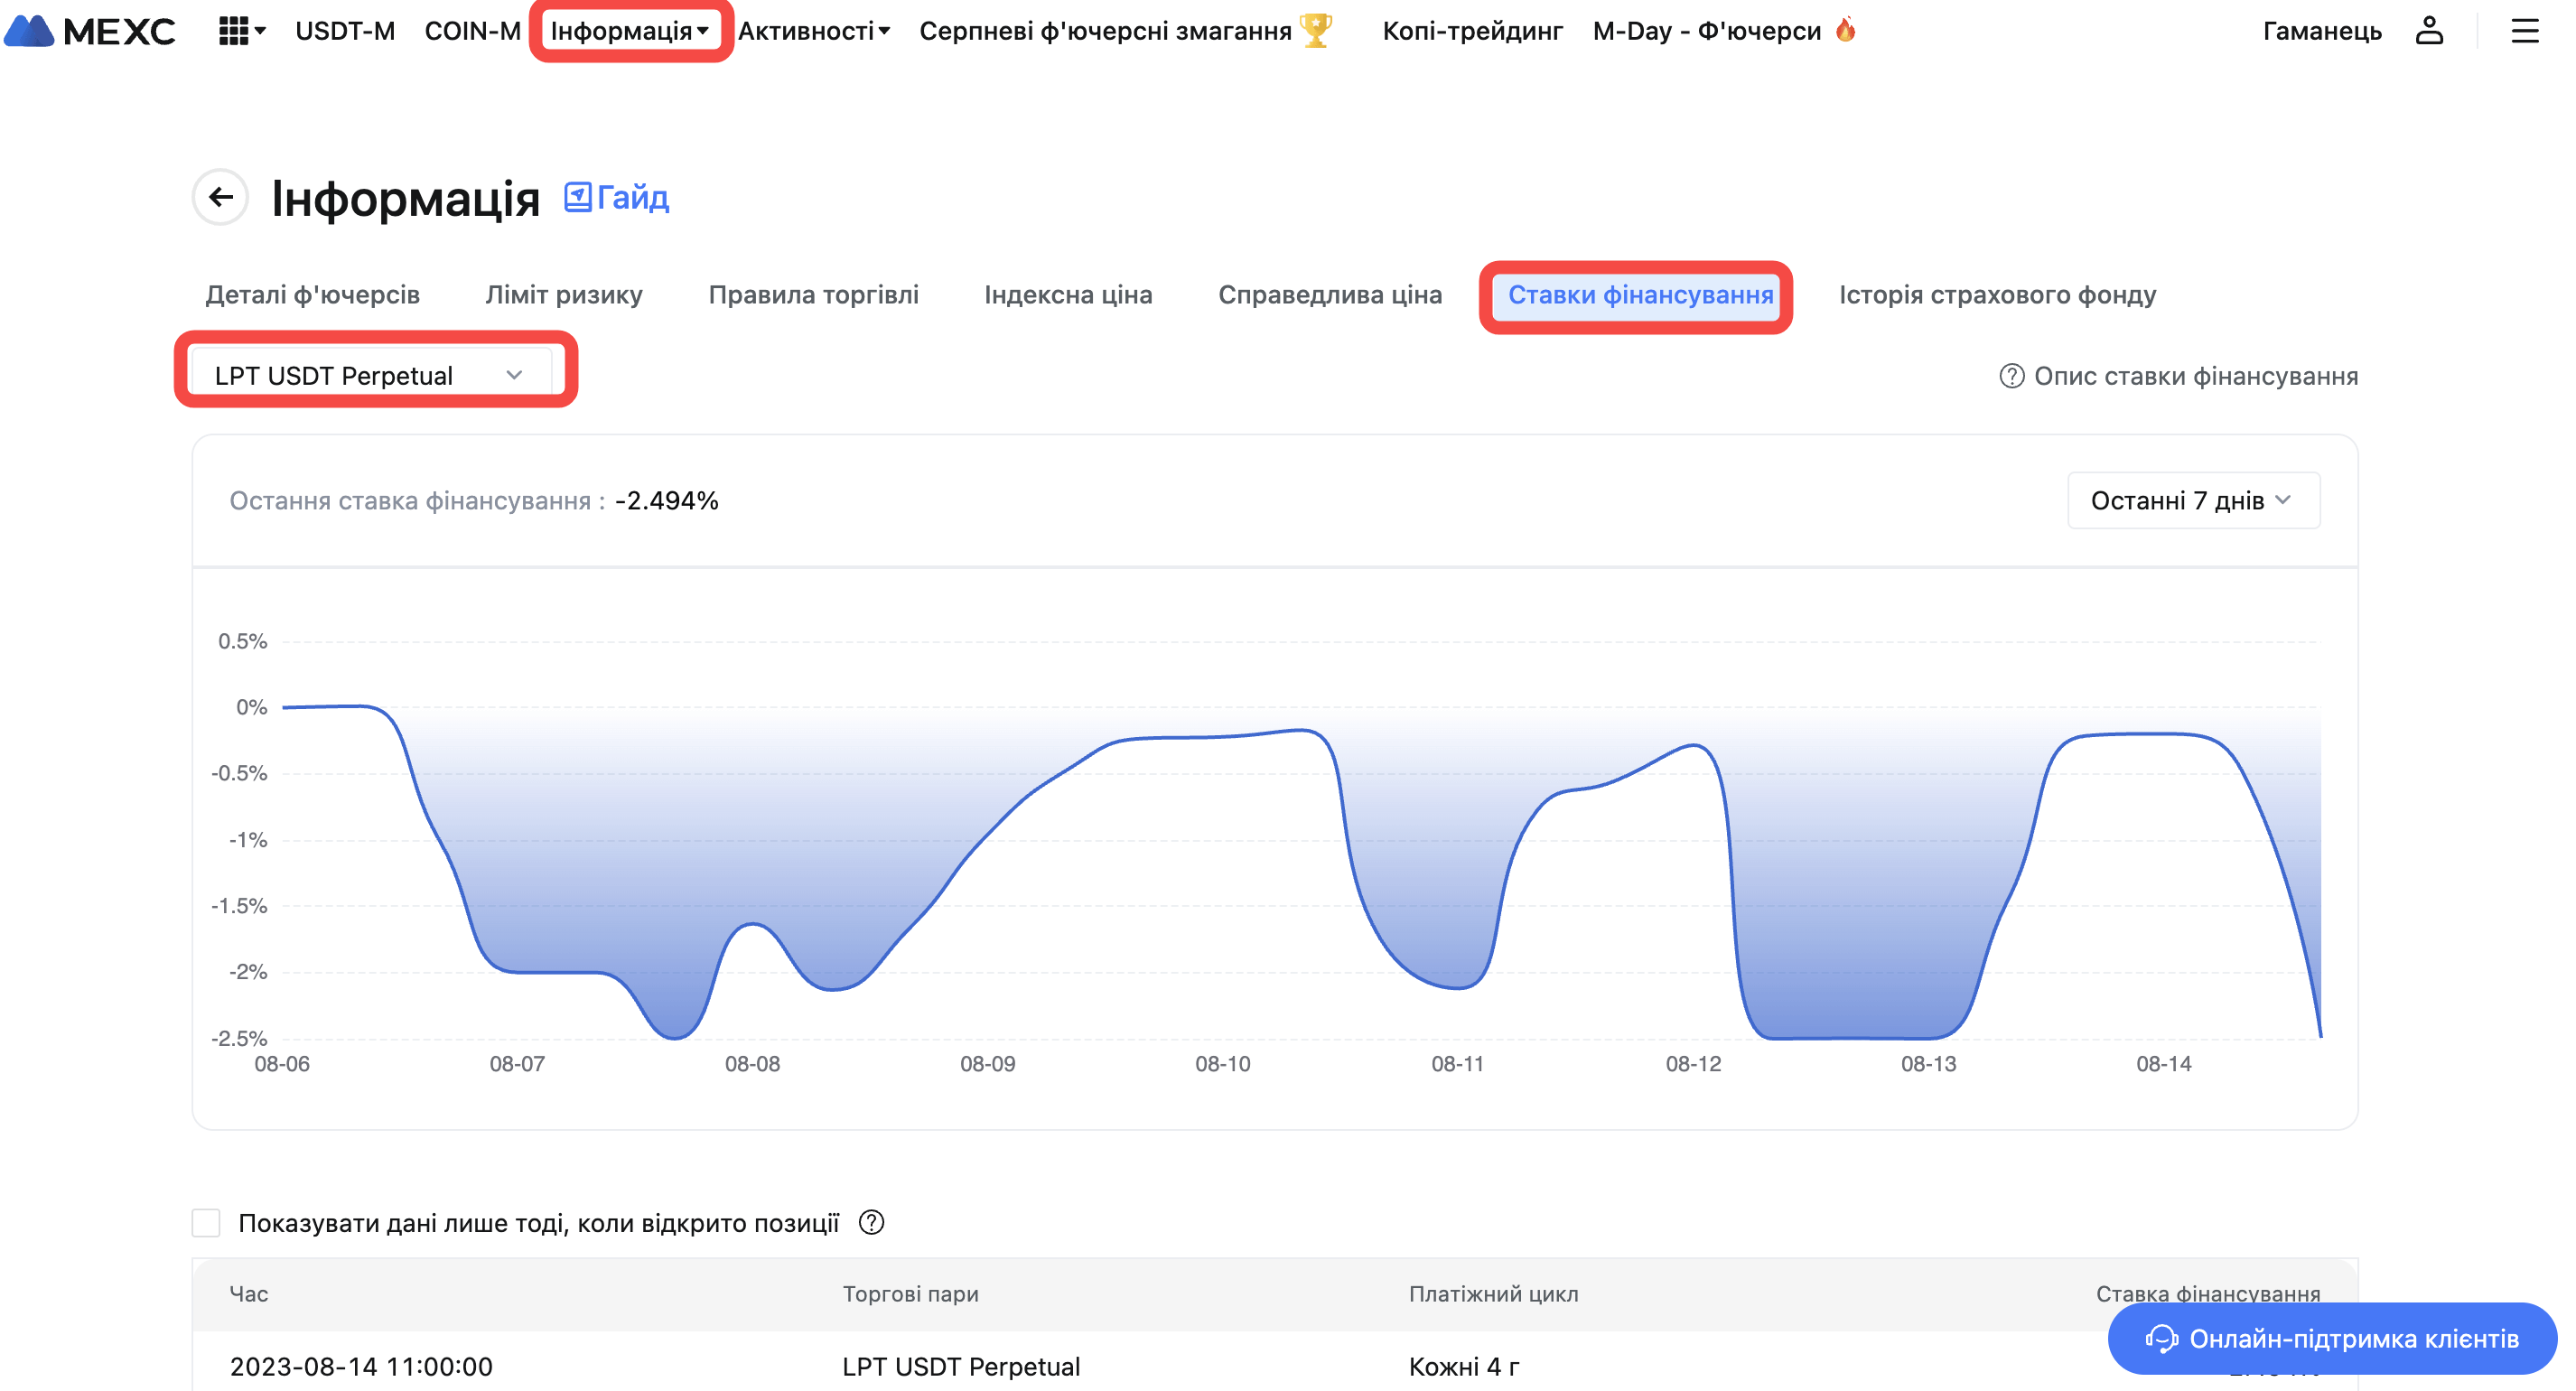Expand the Активності menu
Screen dimensions: 2576x1391
tap(813, 31)
